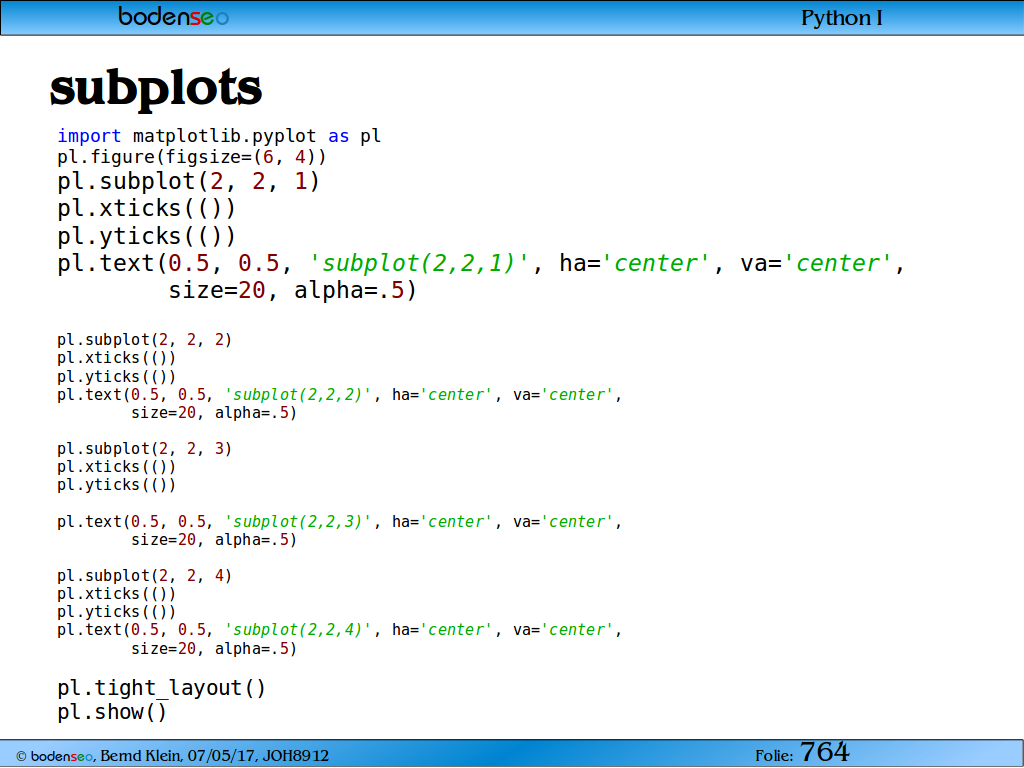The image size is (1024, 768).
Task: Click the 'pl.subplot(2, 2, 4)' line
Action: 144,575
